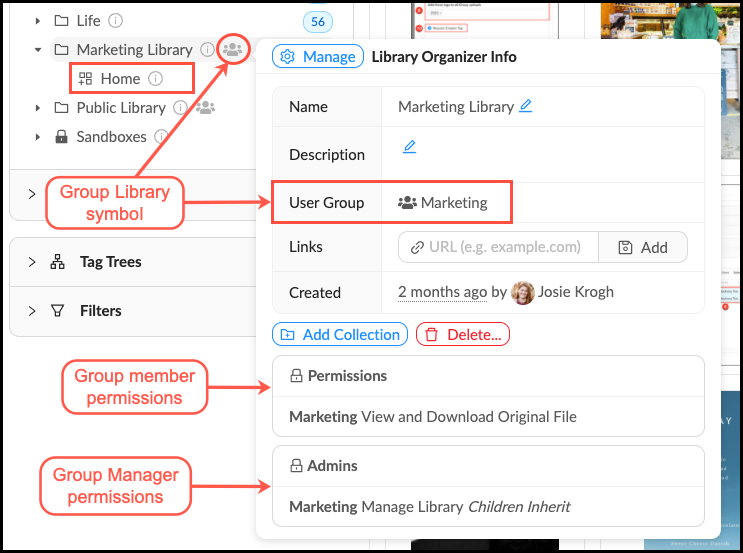Click the Admins section header
743x553 pixels.
pyautogui.click(x=488, y=466)
